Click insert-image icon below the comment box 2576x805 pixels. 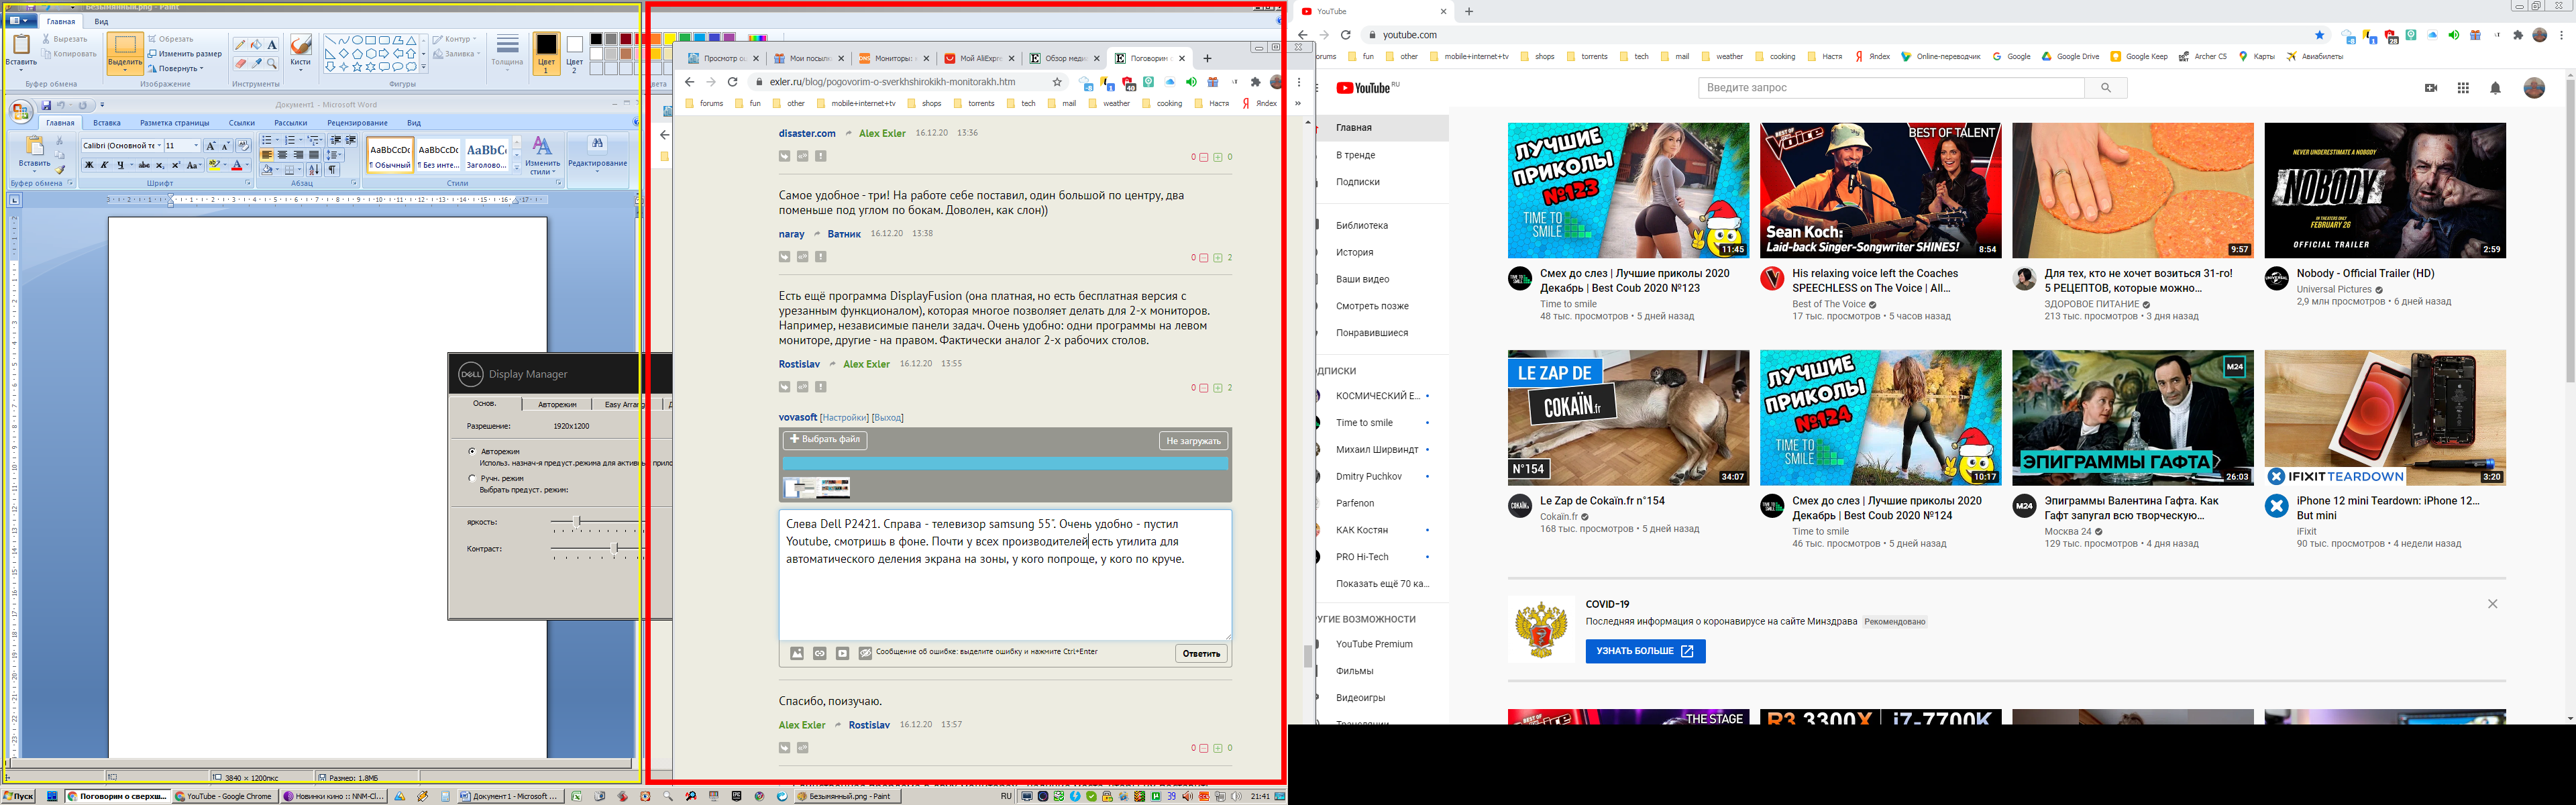797,653
